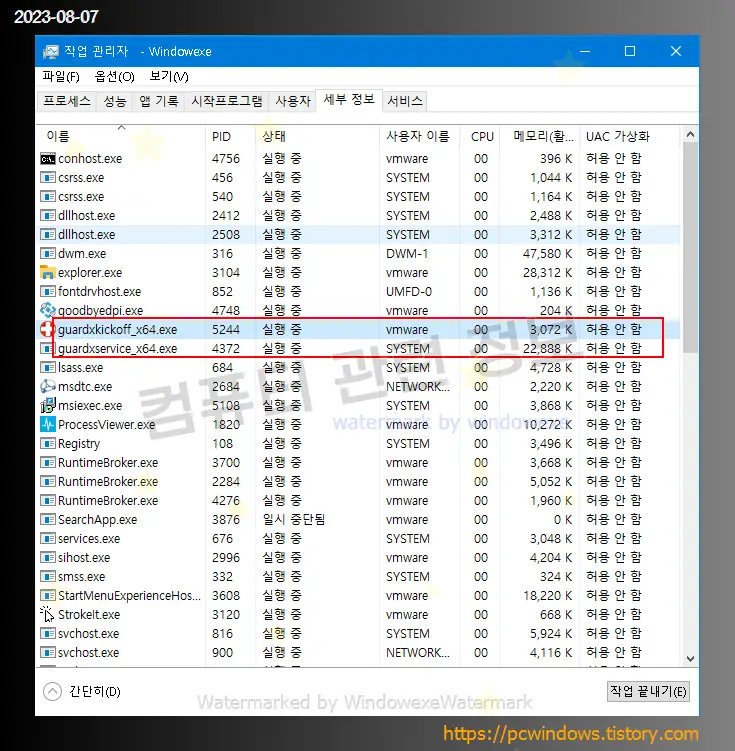
Task: Click the 18,220 K memory value
Action: pos(547,596)
